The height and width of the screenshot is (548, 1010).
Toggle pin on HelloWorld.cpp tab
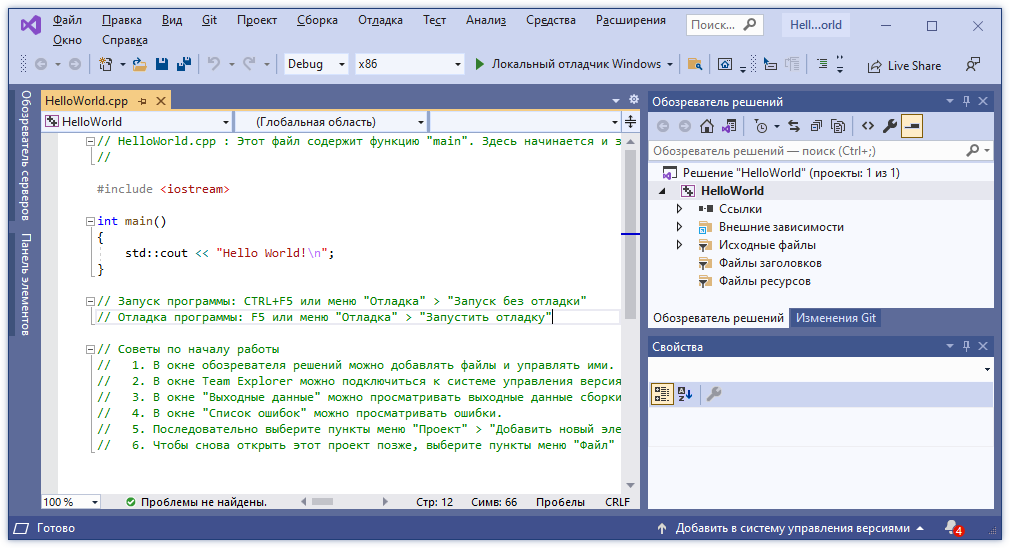pos(143,101)
